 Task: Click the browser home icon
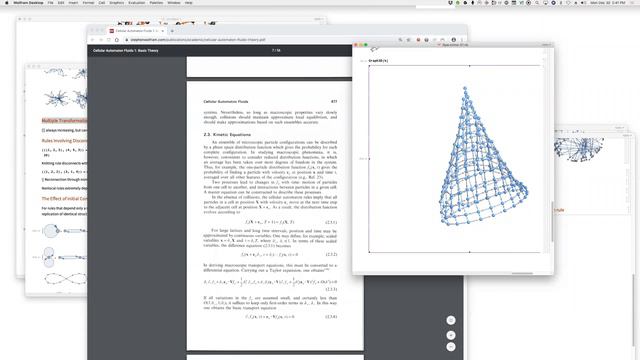117,40
